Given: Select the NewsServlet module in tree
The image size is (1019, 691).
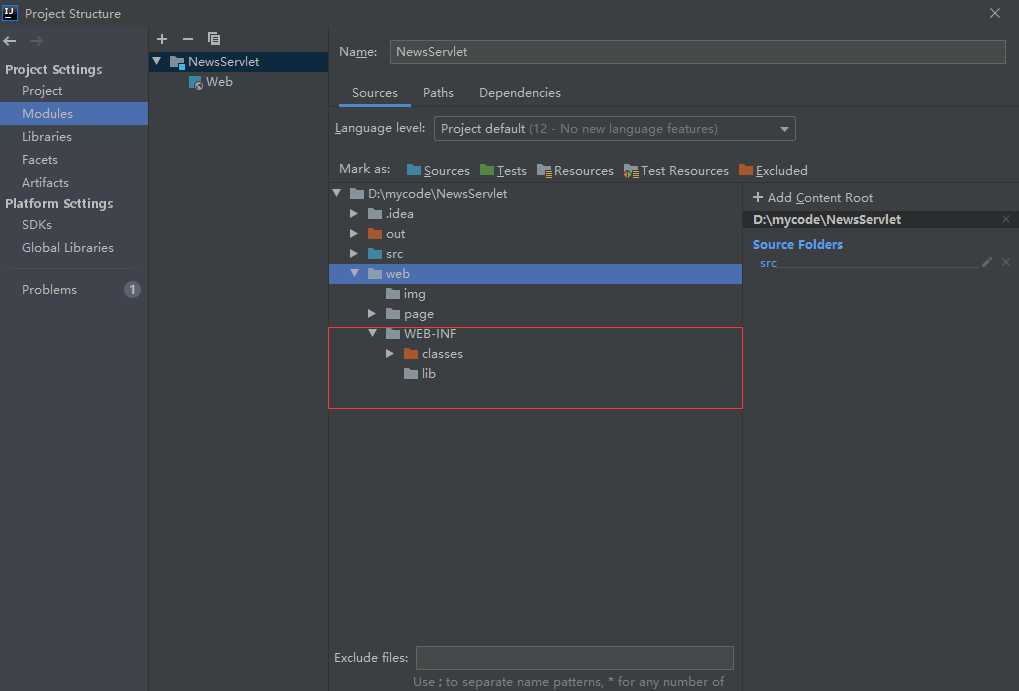Looking at the screenshot, I should point(238,62).
